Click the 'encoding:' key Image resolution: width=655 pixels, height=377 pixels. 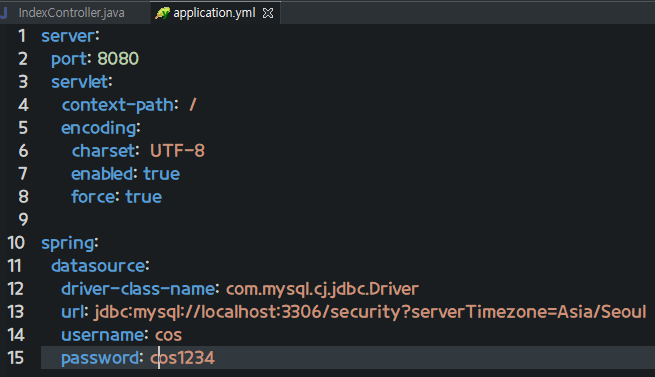click(x=101, y=128)
